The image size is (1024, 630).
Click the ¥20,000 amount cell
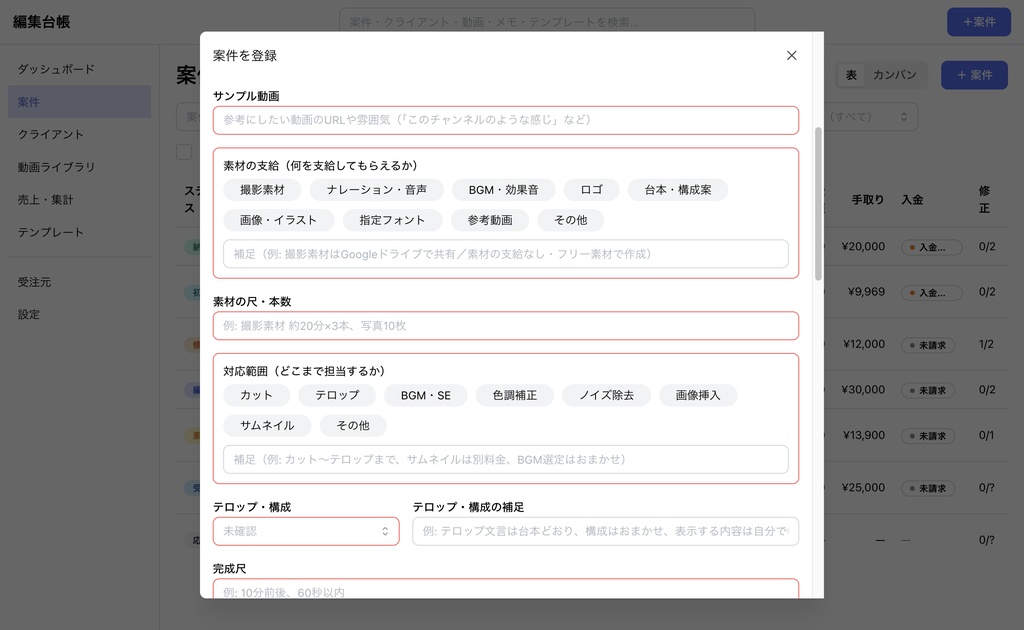click(863, 247)
